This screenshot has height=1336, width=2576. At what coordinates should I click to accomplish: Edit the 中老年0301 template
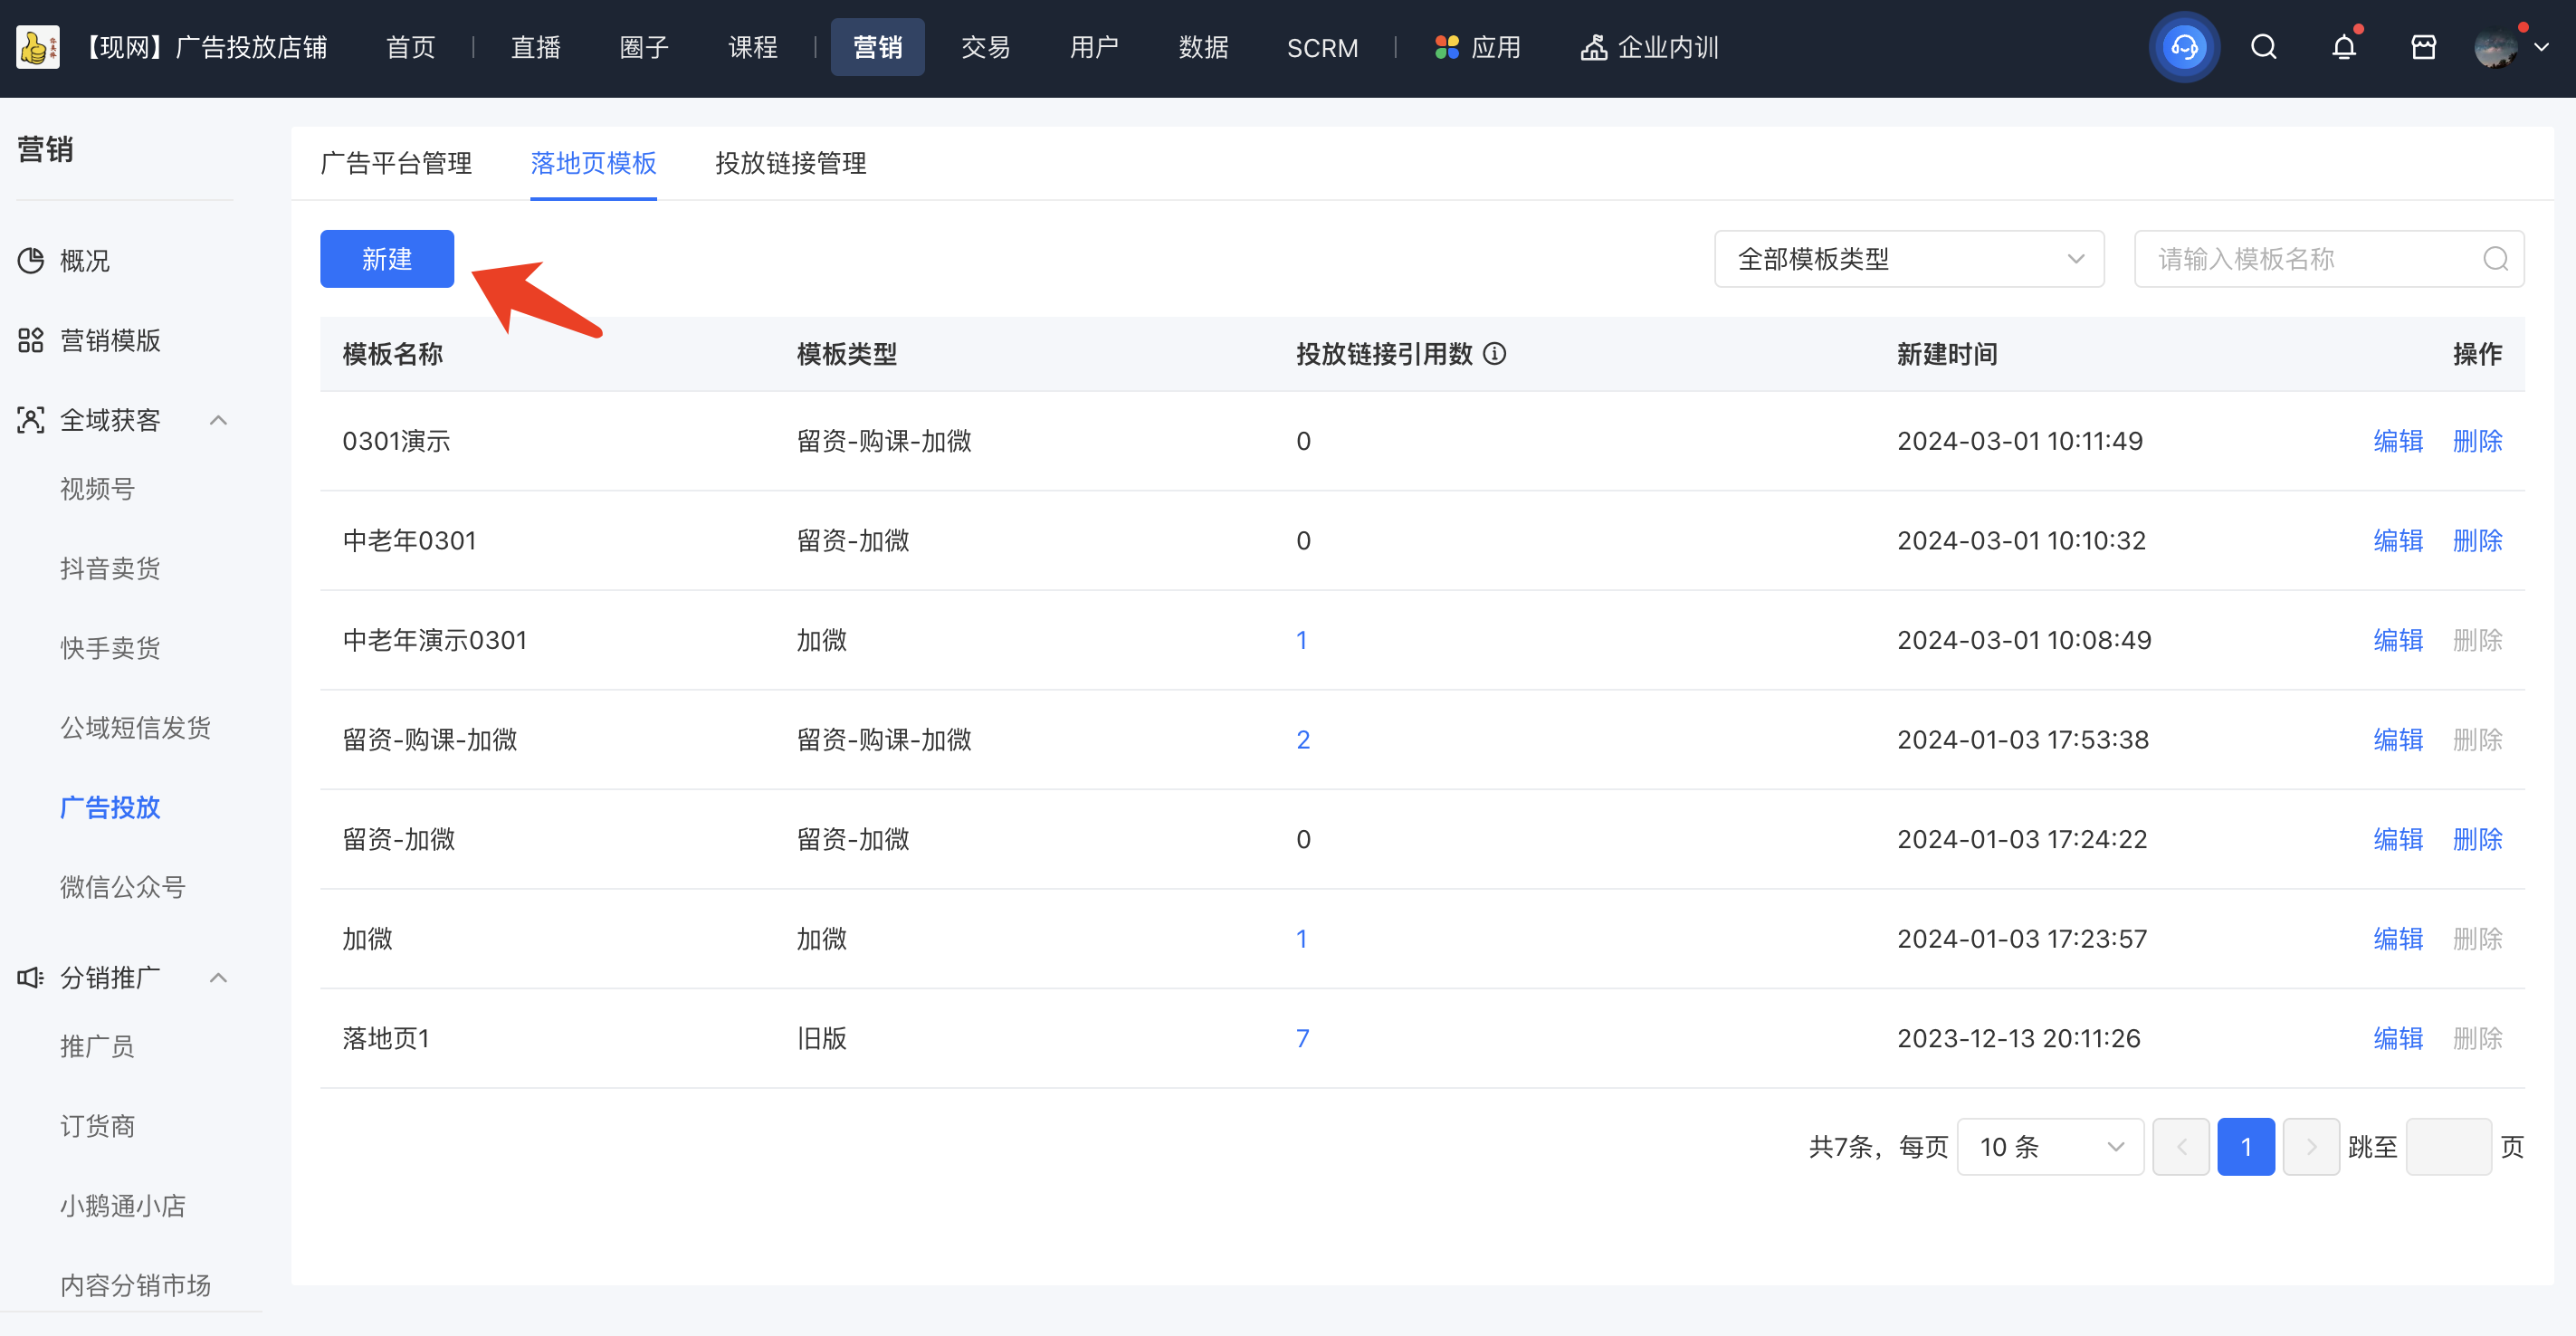[2398, 540]
